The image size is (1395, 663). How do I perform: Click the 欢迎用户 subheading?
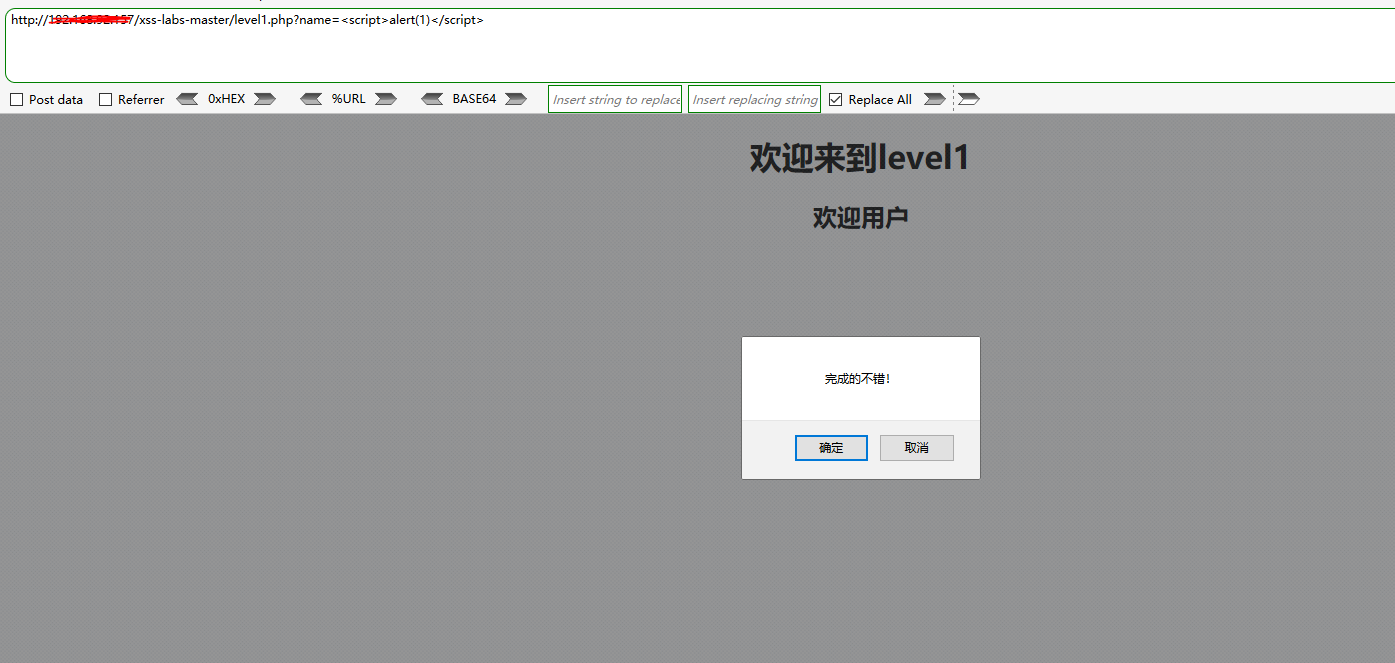pyautogui.click(x=860, y=217)
